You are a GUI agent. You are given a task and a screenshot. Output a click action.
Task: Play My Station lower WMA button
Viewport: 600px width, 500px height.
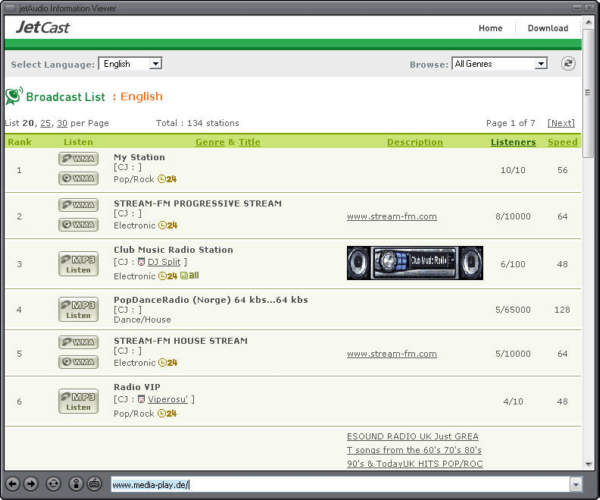[x=78, y=178]
